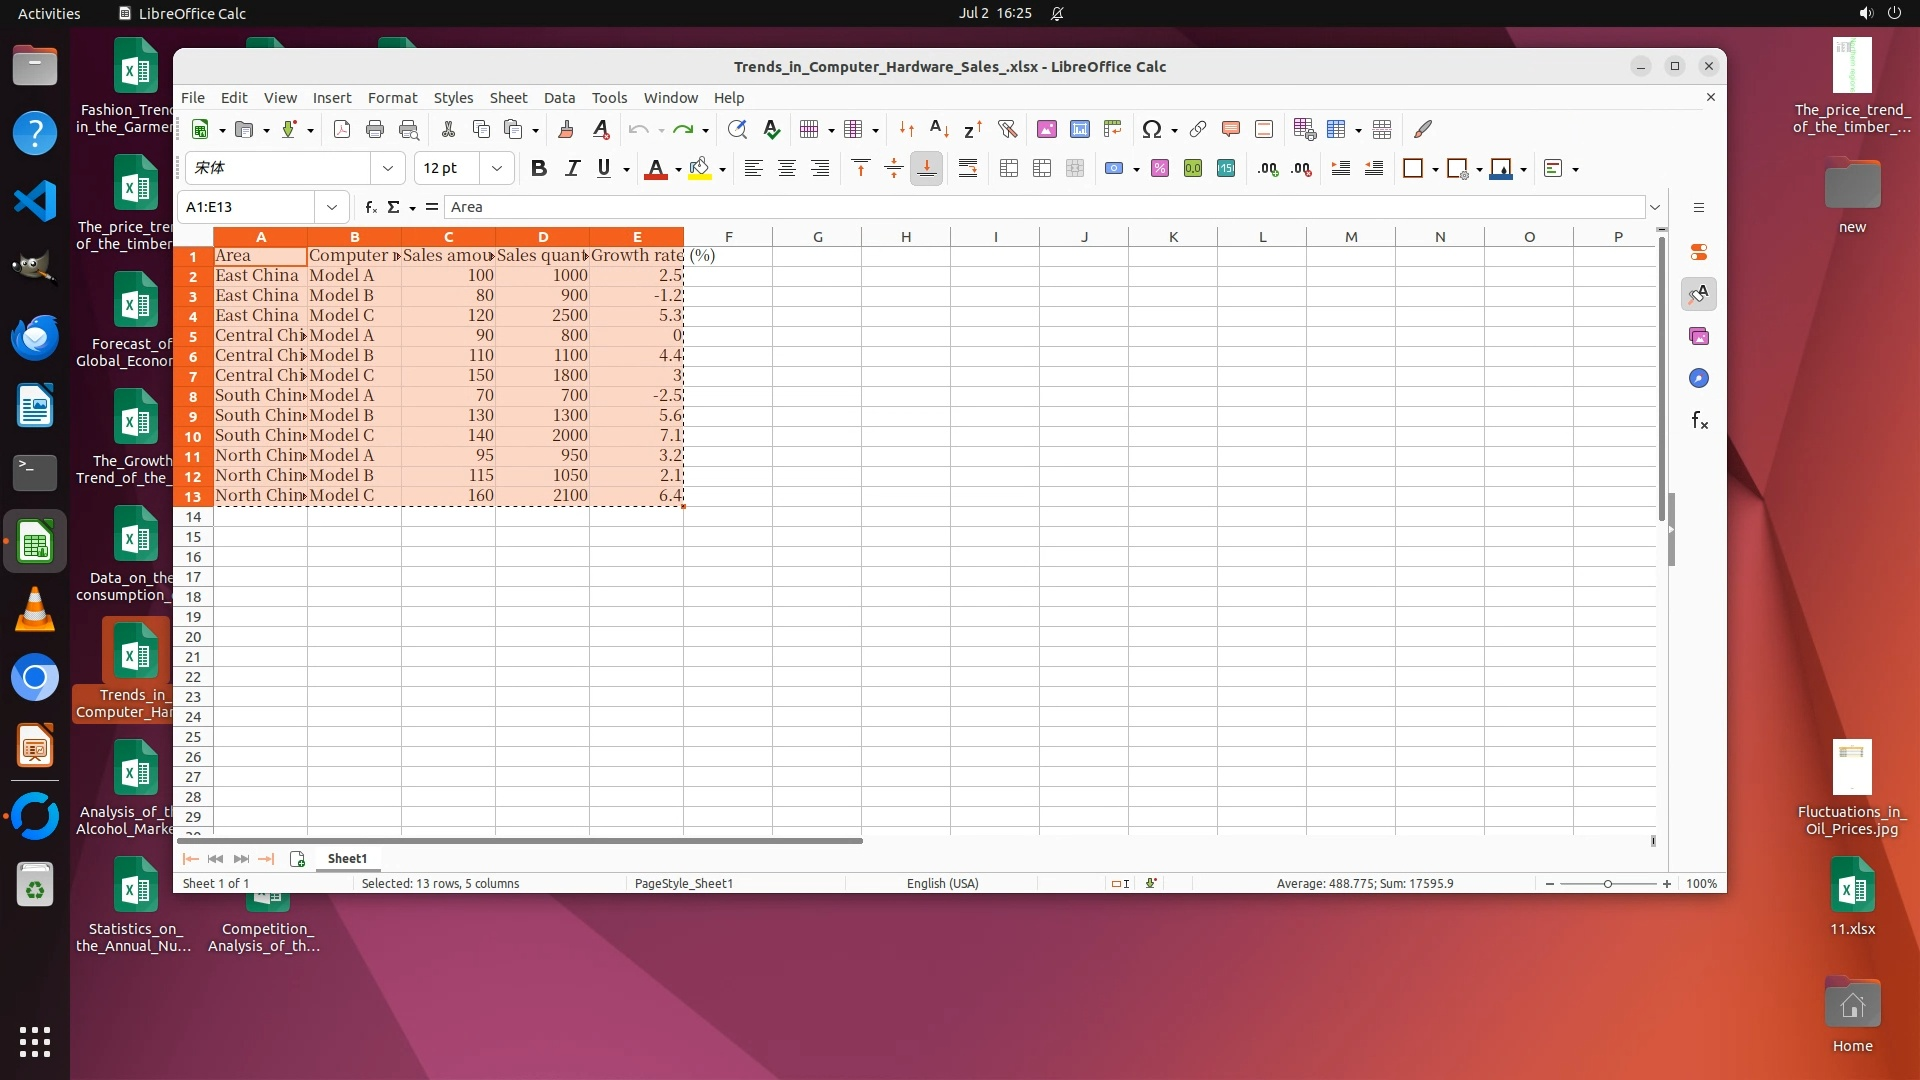Open the Name Box dropdown arrow

click(332, 207)
